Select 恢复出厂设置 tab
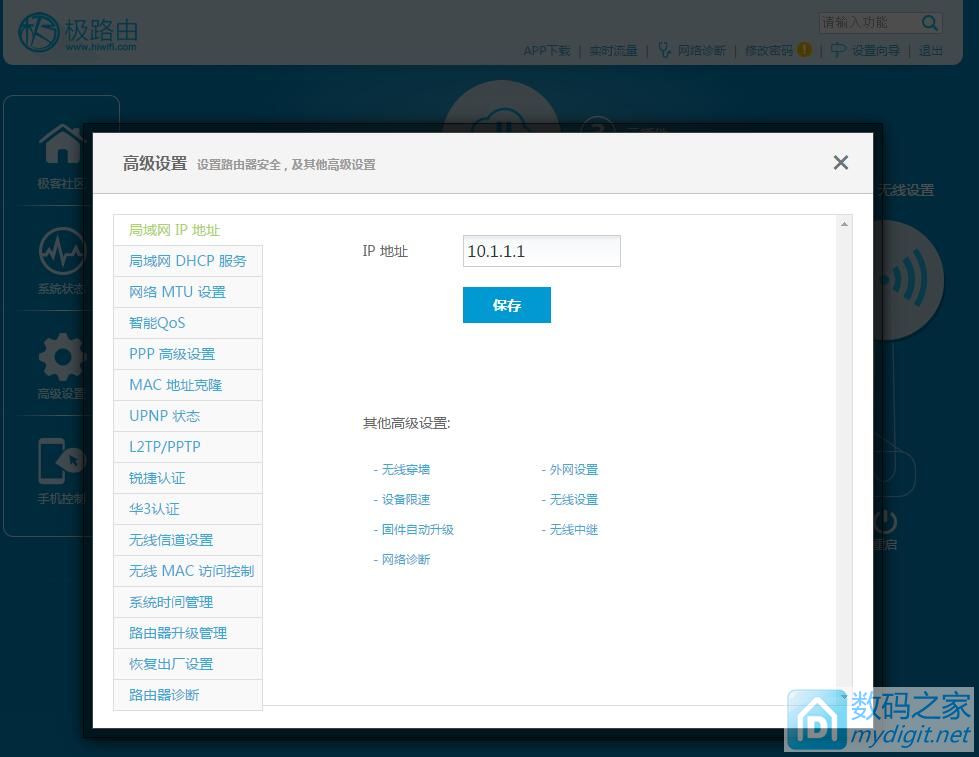The height and width of the screenshot is (757, 979). tap(188, 664)
